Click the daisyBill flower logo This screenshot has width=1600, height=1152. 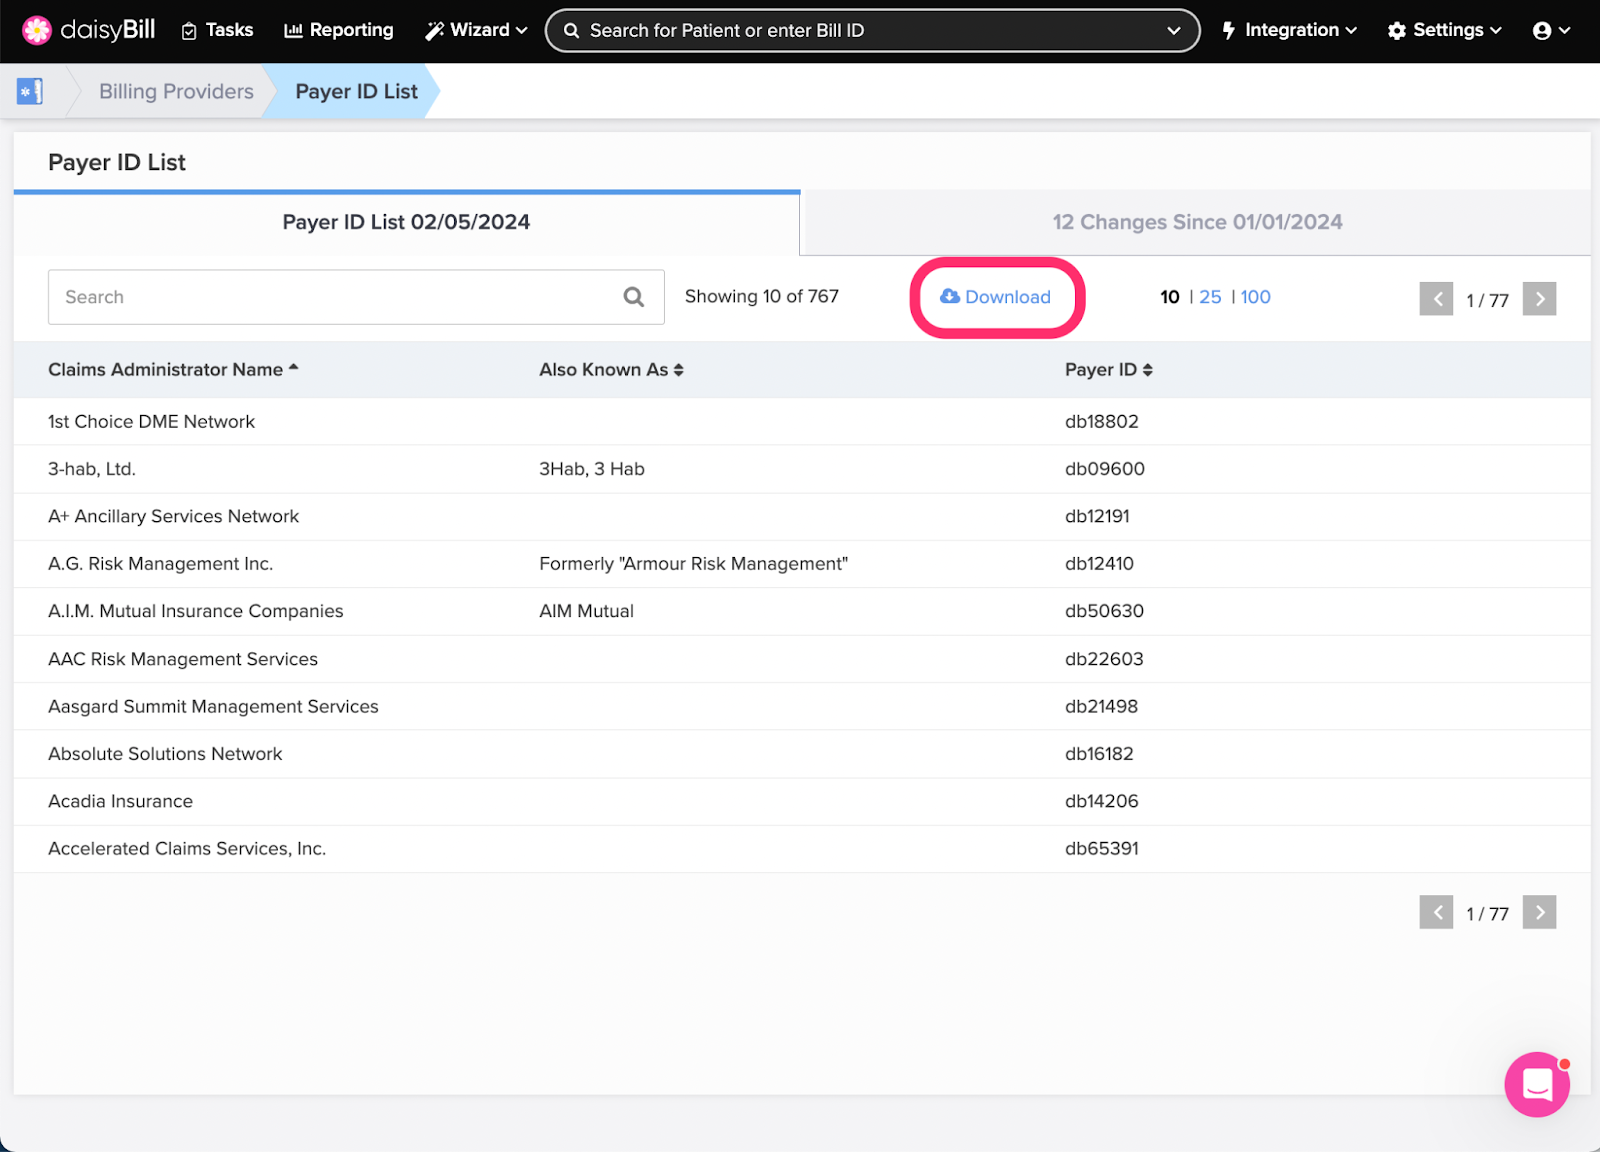pos(37,30)
